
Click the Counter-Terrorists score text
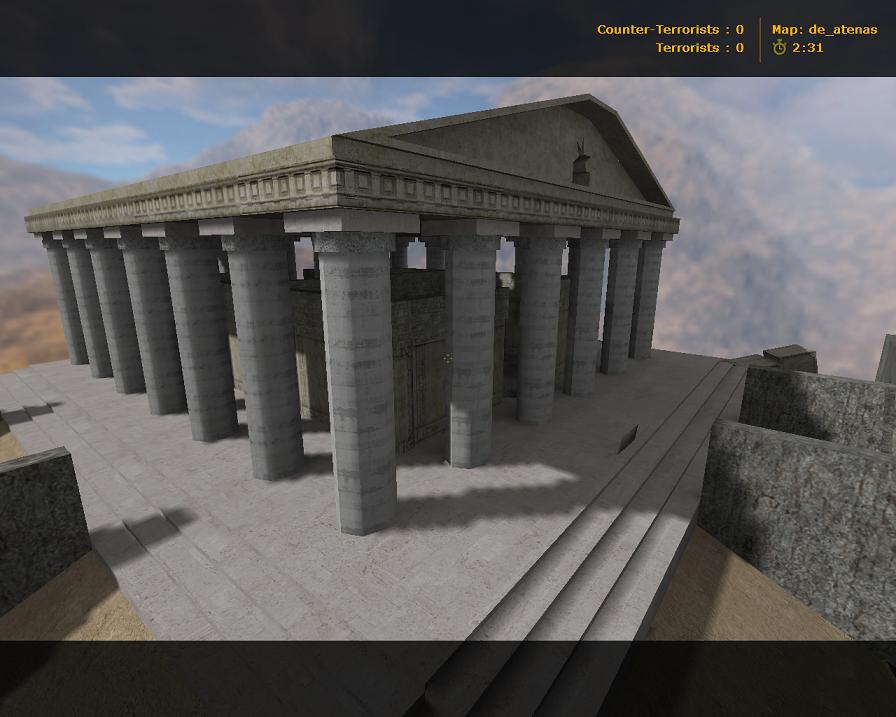tap(670, 29)
